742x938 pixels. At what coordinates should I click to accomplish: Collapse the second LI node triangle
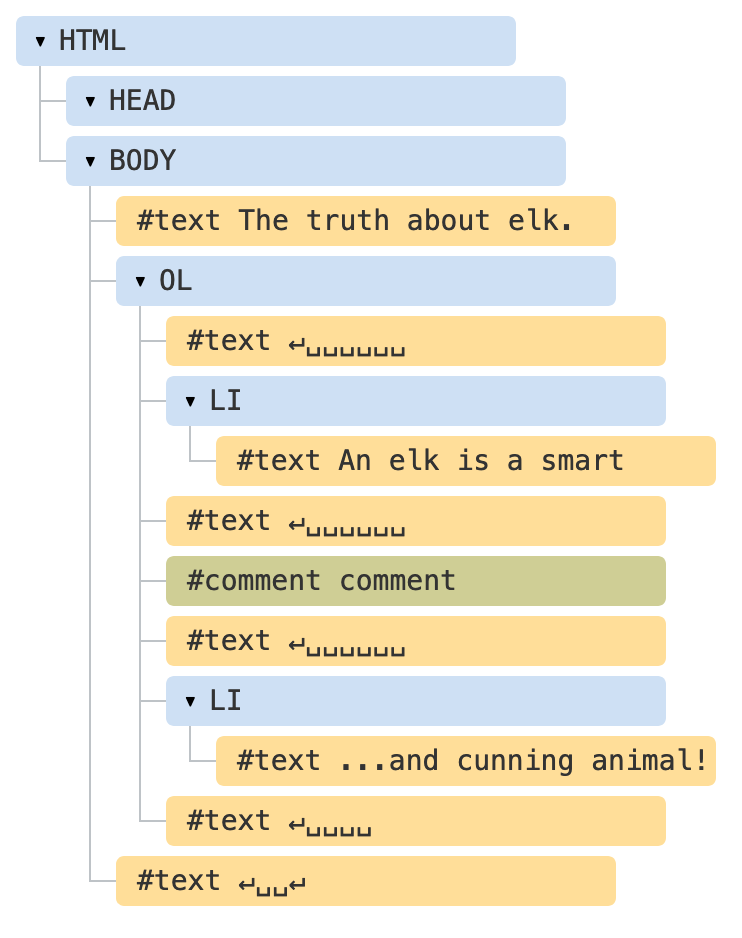[x=190, y=701]
